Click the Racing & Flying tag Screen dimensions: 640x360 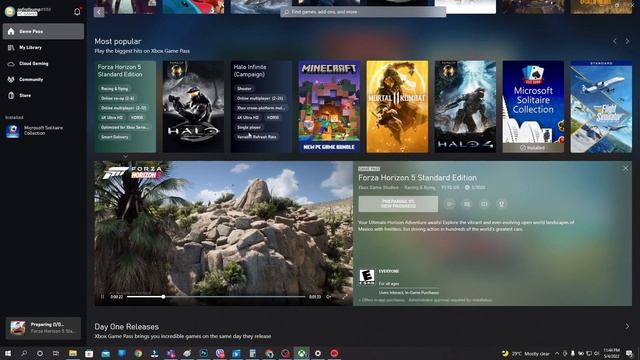pos(114,89)
